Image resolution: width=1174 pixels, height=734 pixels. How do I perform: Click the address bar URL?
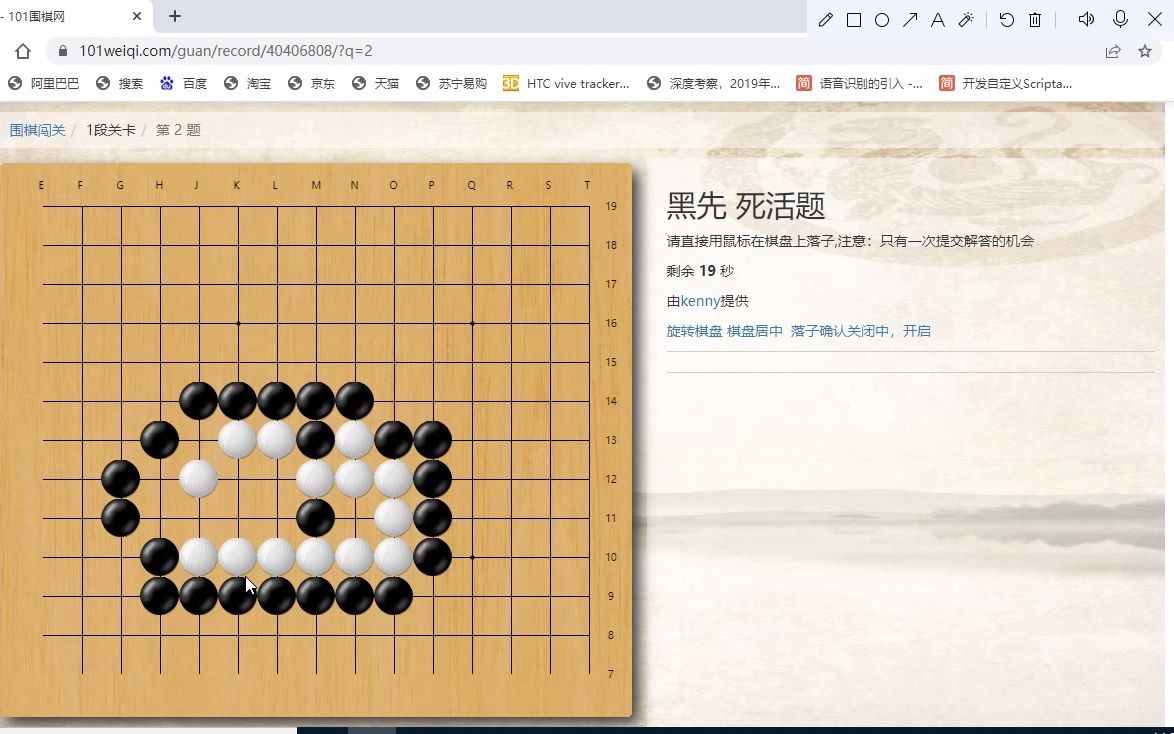[x=225, y=51]
